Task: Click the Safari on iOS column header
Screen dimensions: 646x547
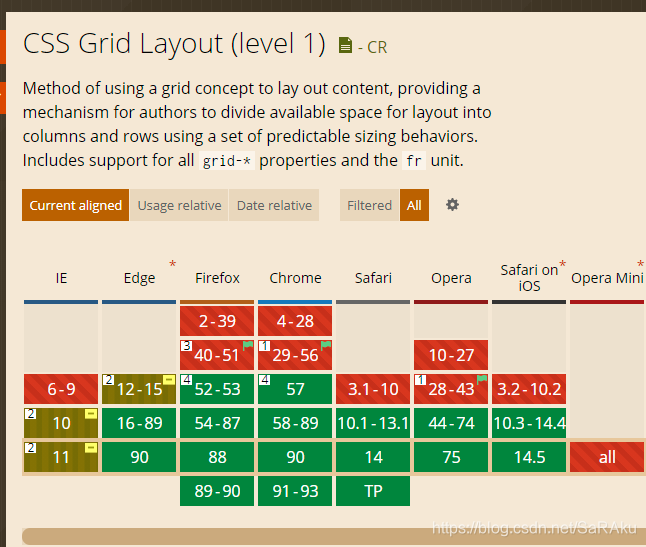Action: click(x=529, y=278)
